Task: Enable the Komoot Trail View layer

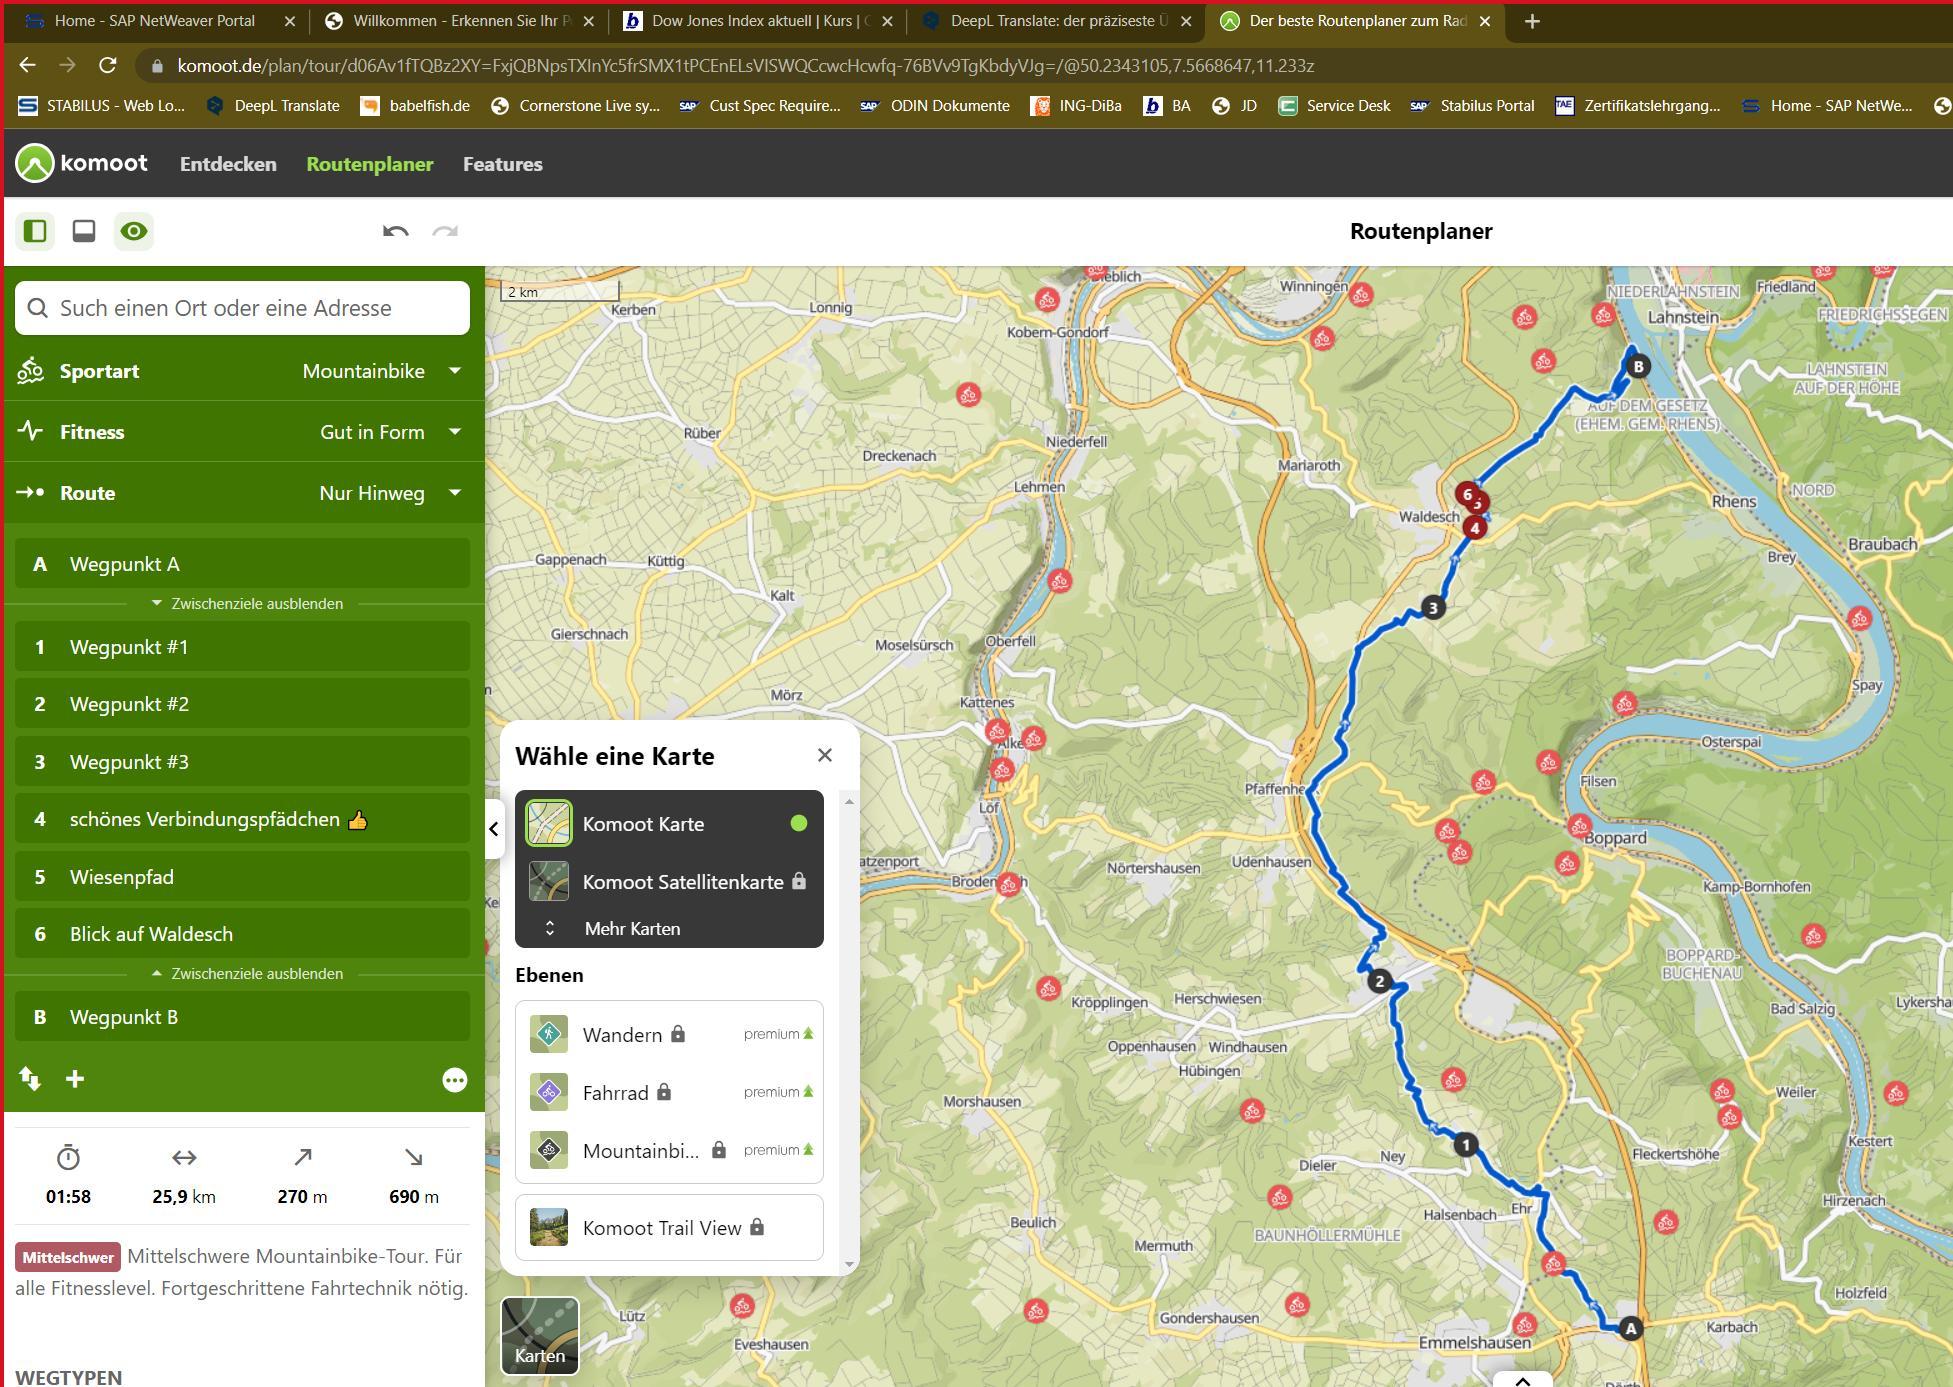Action: pos(669,1227)
